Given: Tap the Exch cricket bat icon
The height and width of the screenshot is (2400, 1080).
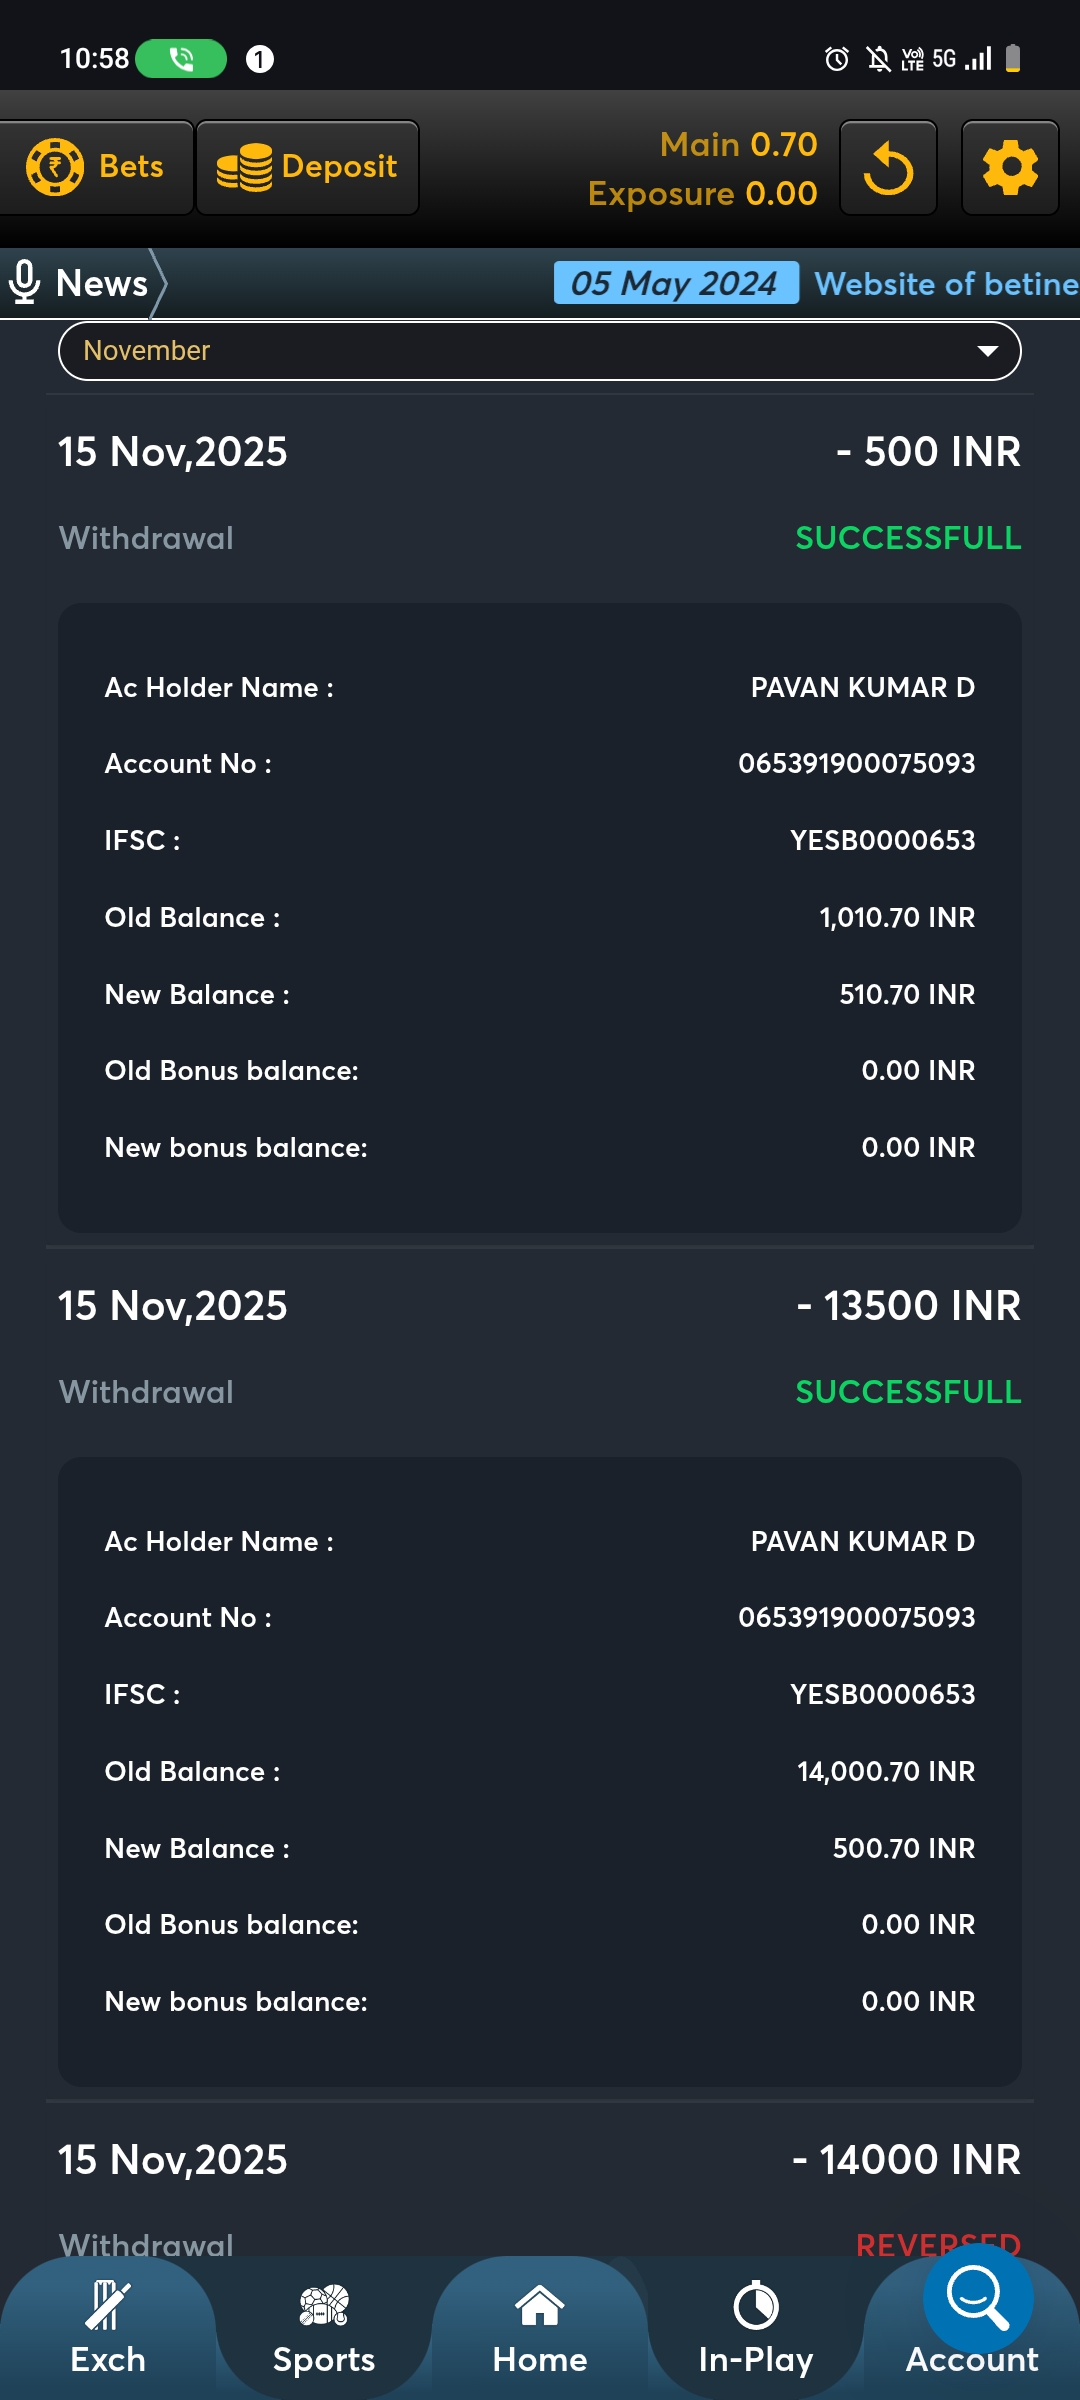Looking at the screenshot, I should [108, 2306].
